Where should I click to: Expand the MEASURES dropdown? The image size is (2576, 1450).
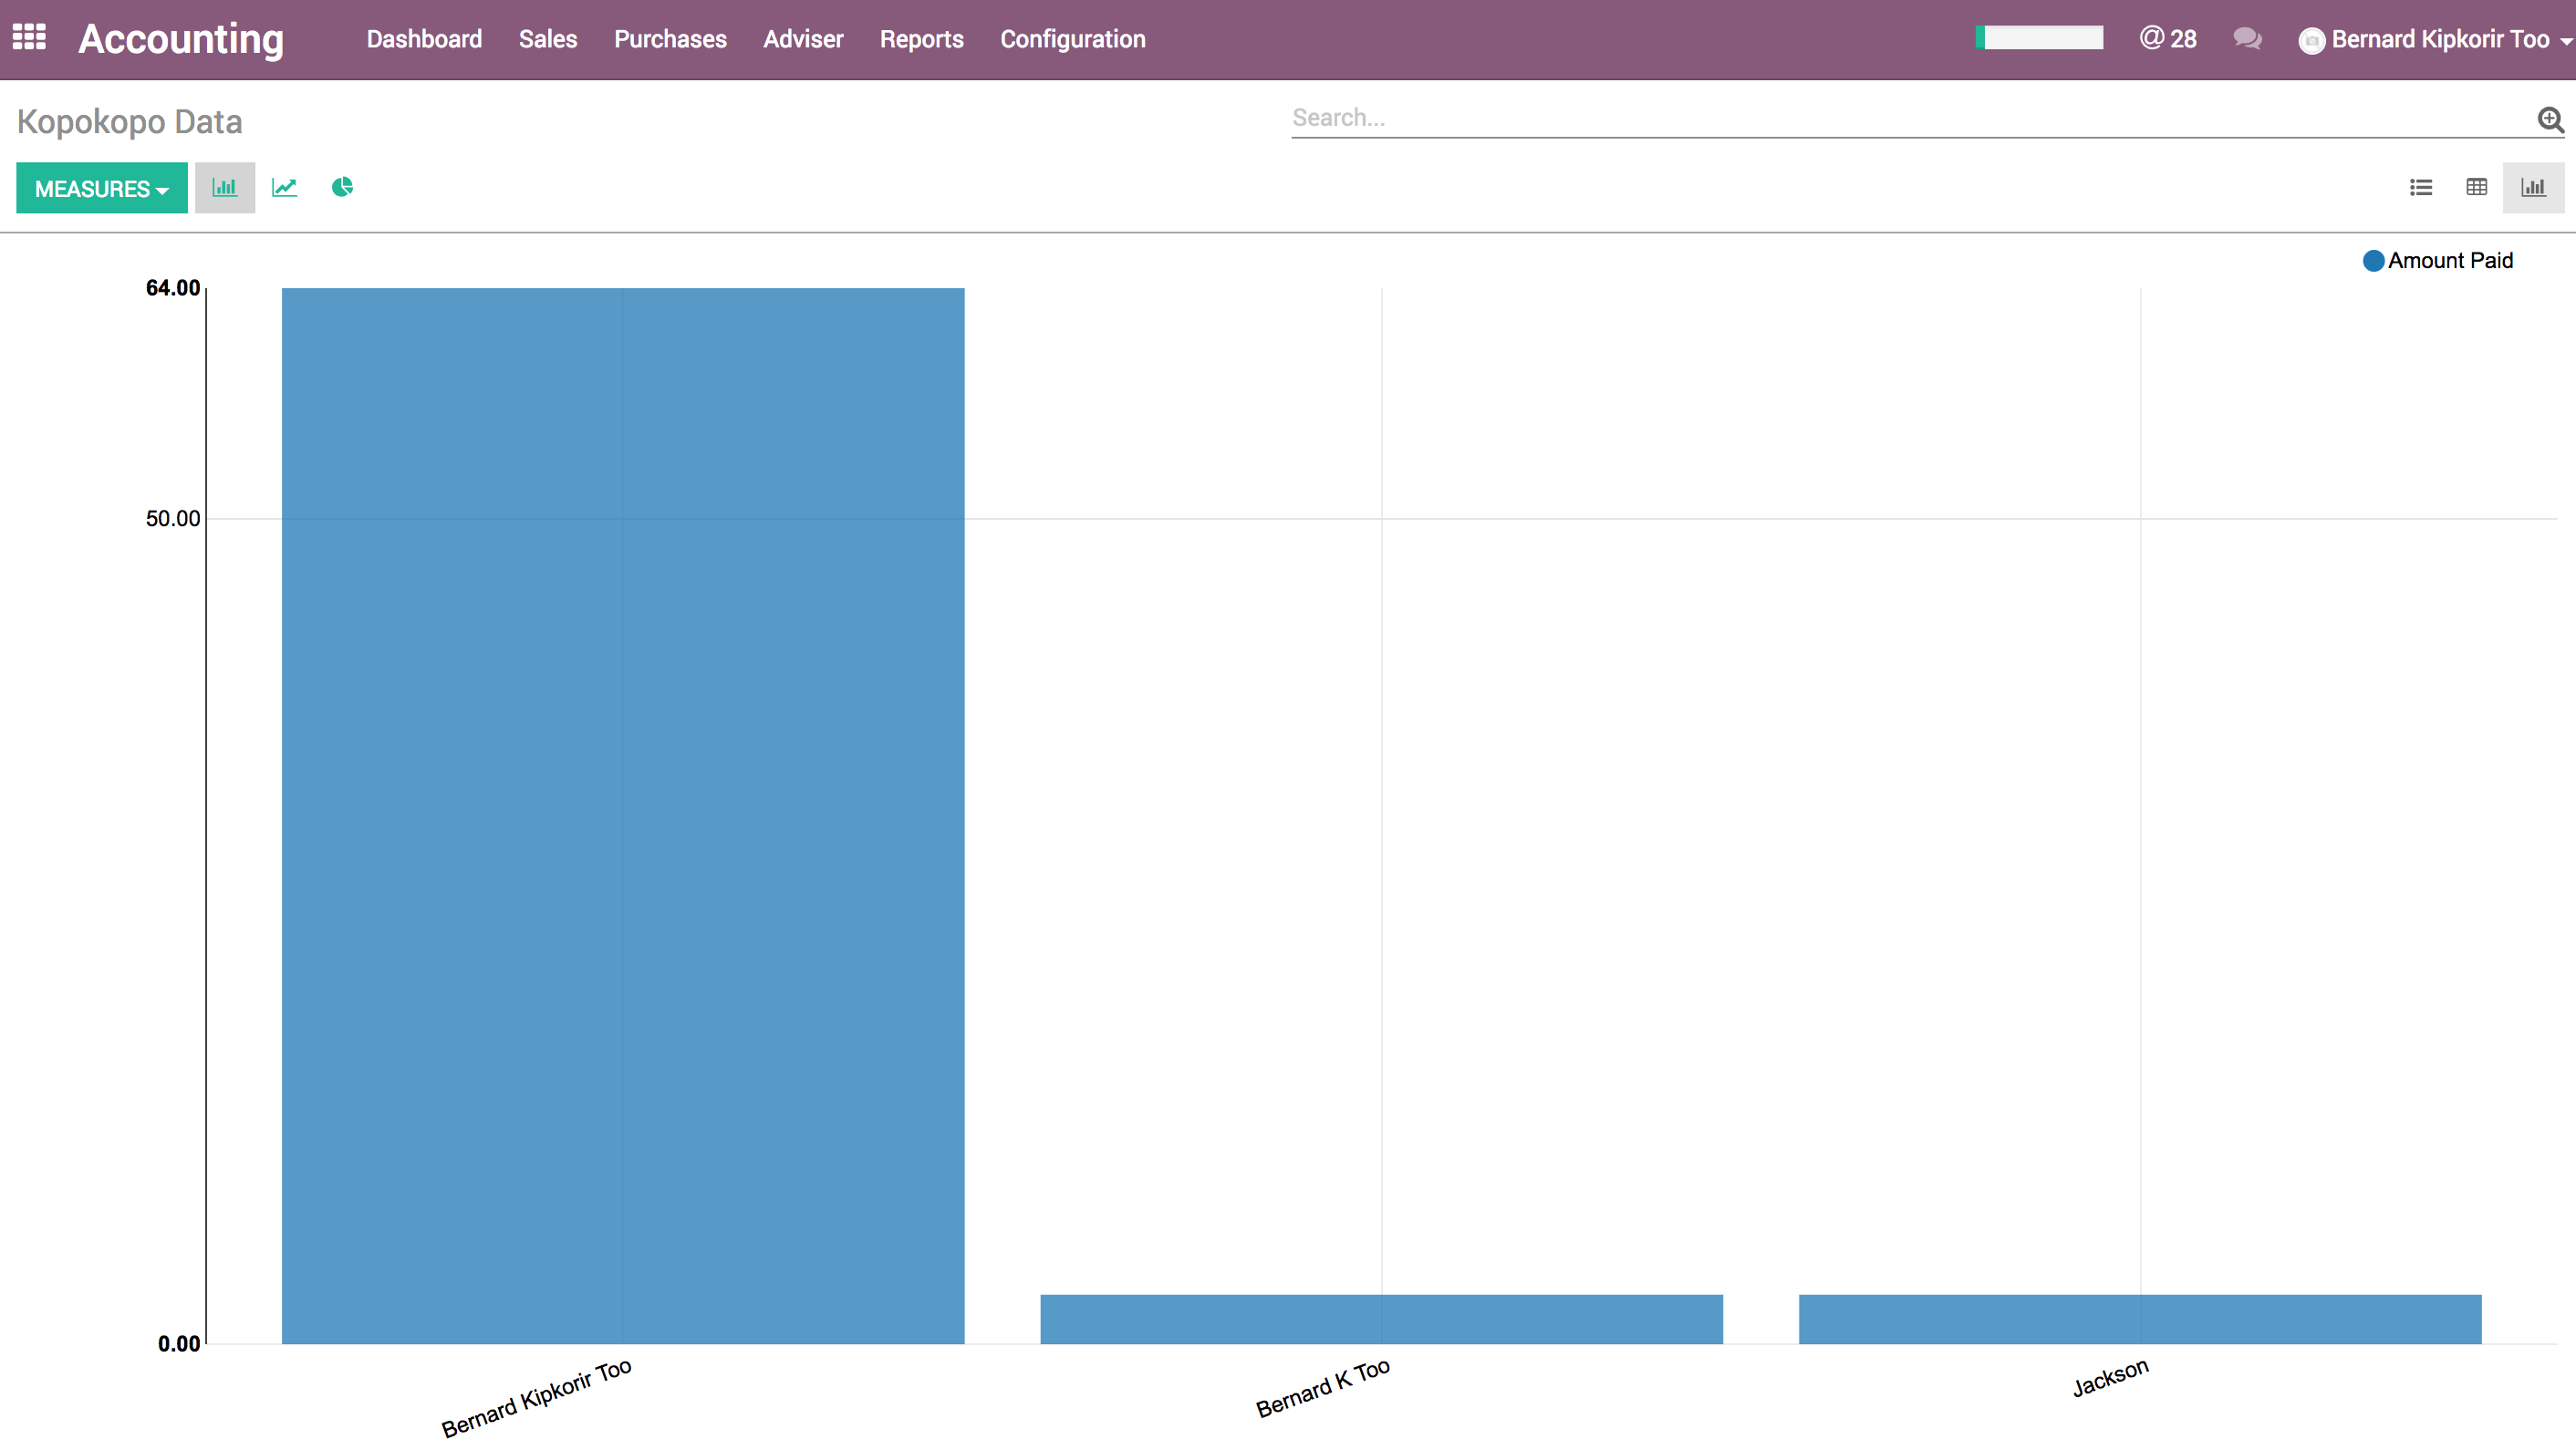[x=102, y=188]
